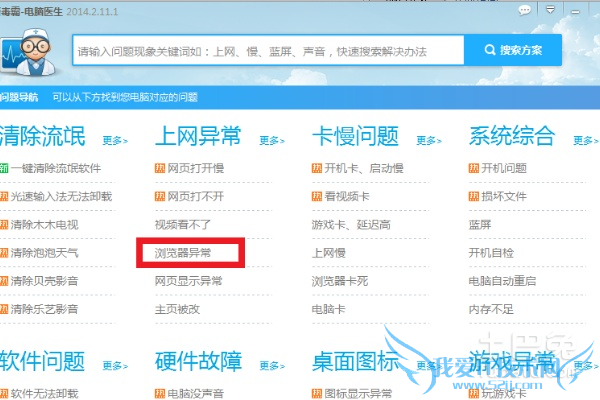Click hot badge icon beside 图标显示异常
This screenshot has width=600, height=400.
(317, 393)
